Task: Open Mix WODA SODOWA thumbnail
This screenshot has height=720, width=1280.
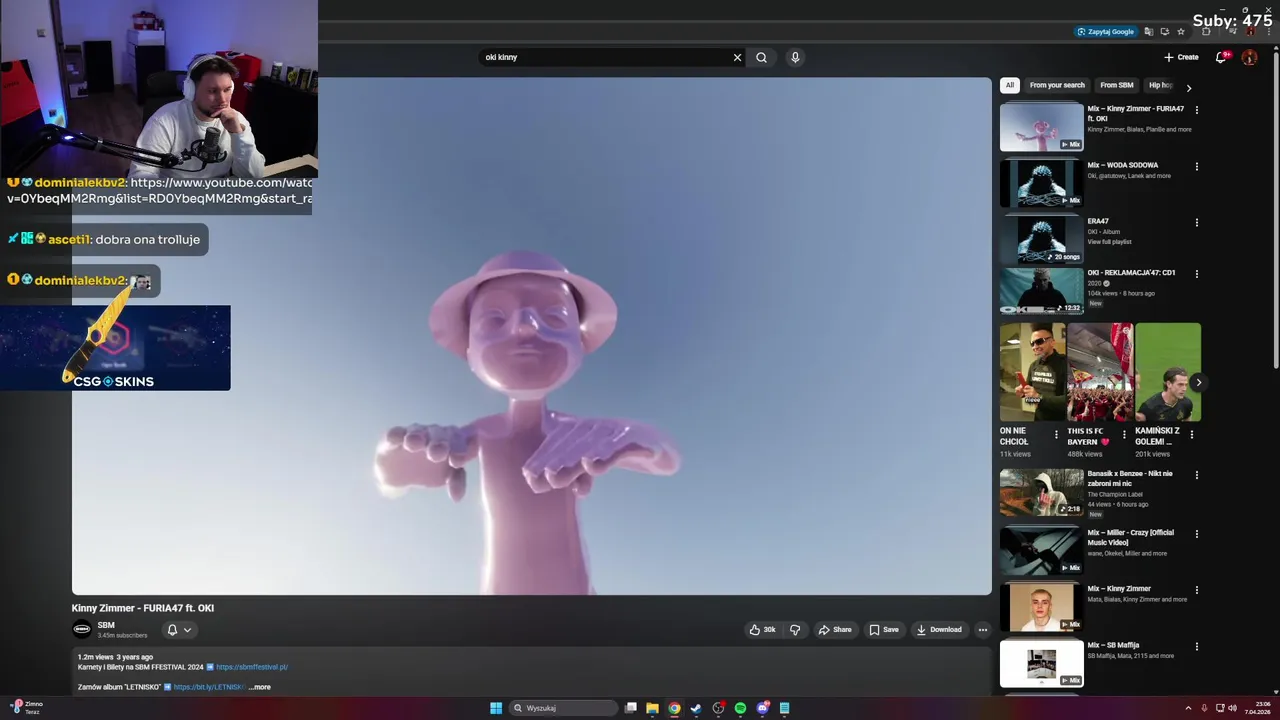Action: click(x=1041, y=184)
